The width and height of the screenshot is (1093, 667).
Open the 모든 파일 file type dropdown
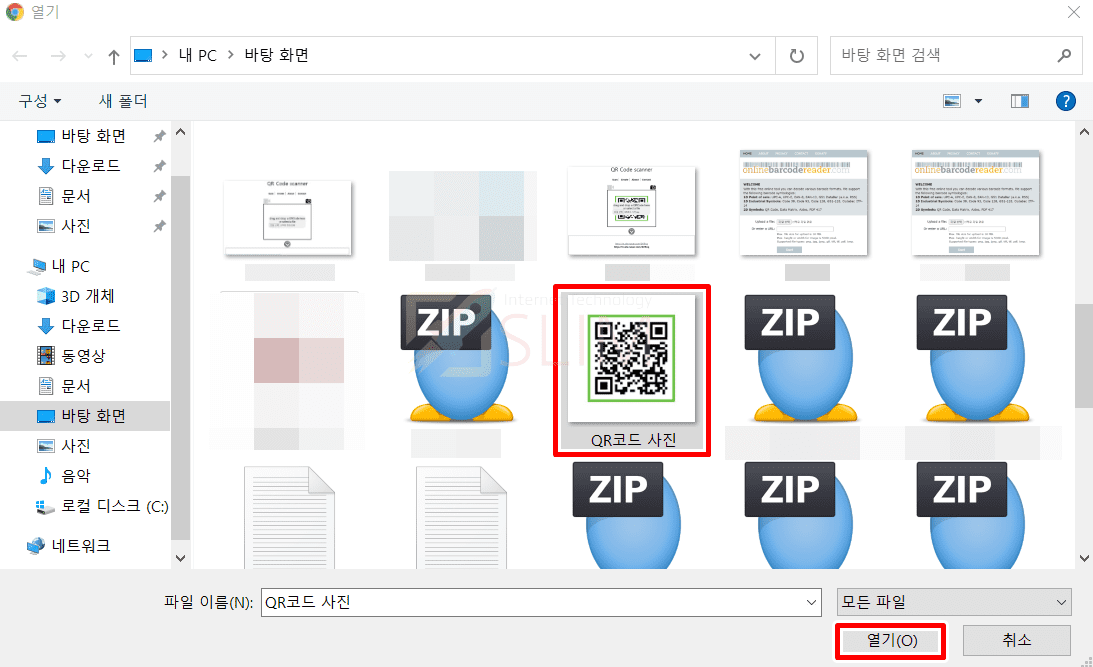coord(954,602)
